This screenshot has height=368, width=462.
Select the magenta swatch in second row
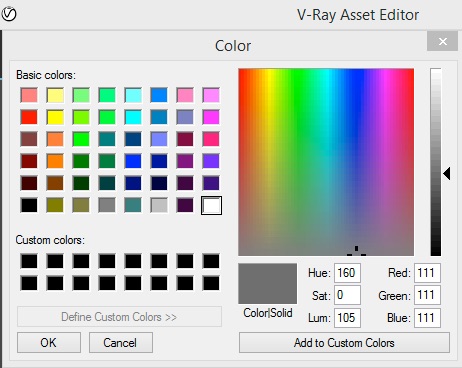point(211,117)
